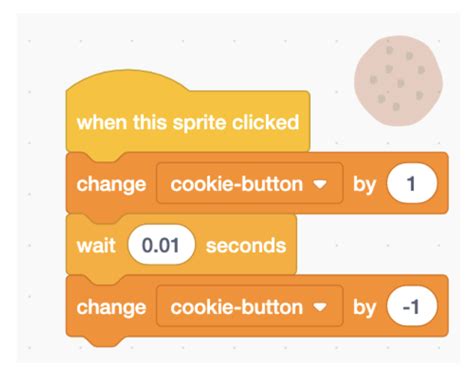The height and width of the screenshot is (375, 474).
Task: Click the dropdown arrow in the first change block
Action: (320, 184)
